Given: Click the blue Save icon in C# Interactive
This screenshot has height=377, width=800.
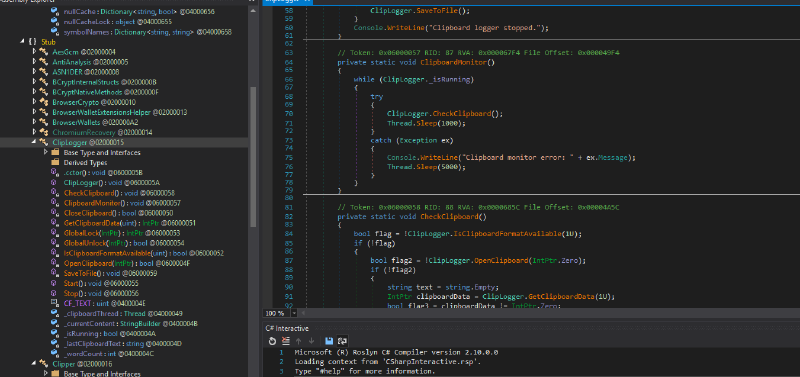Looking at the screenshot, I should [x=329, y=341].
